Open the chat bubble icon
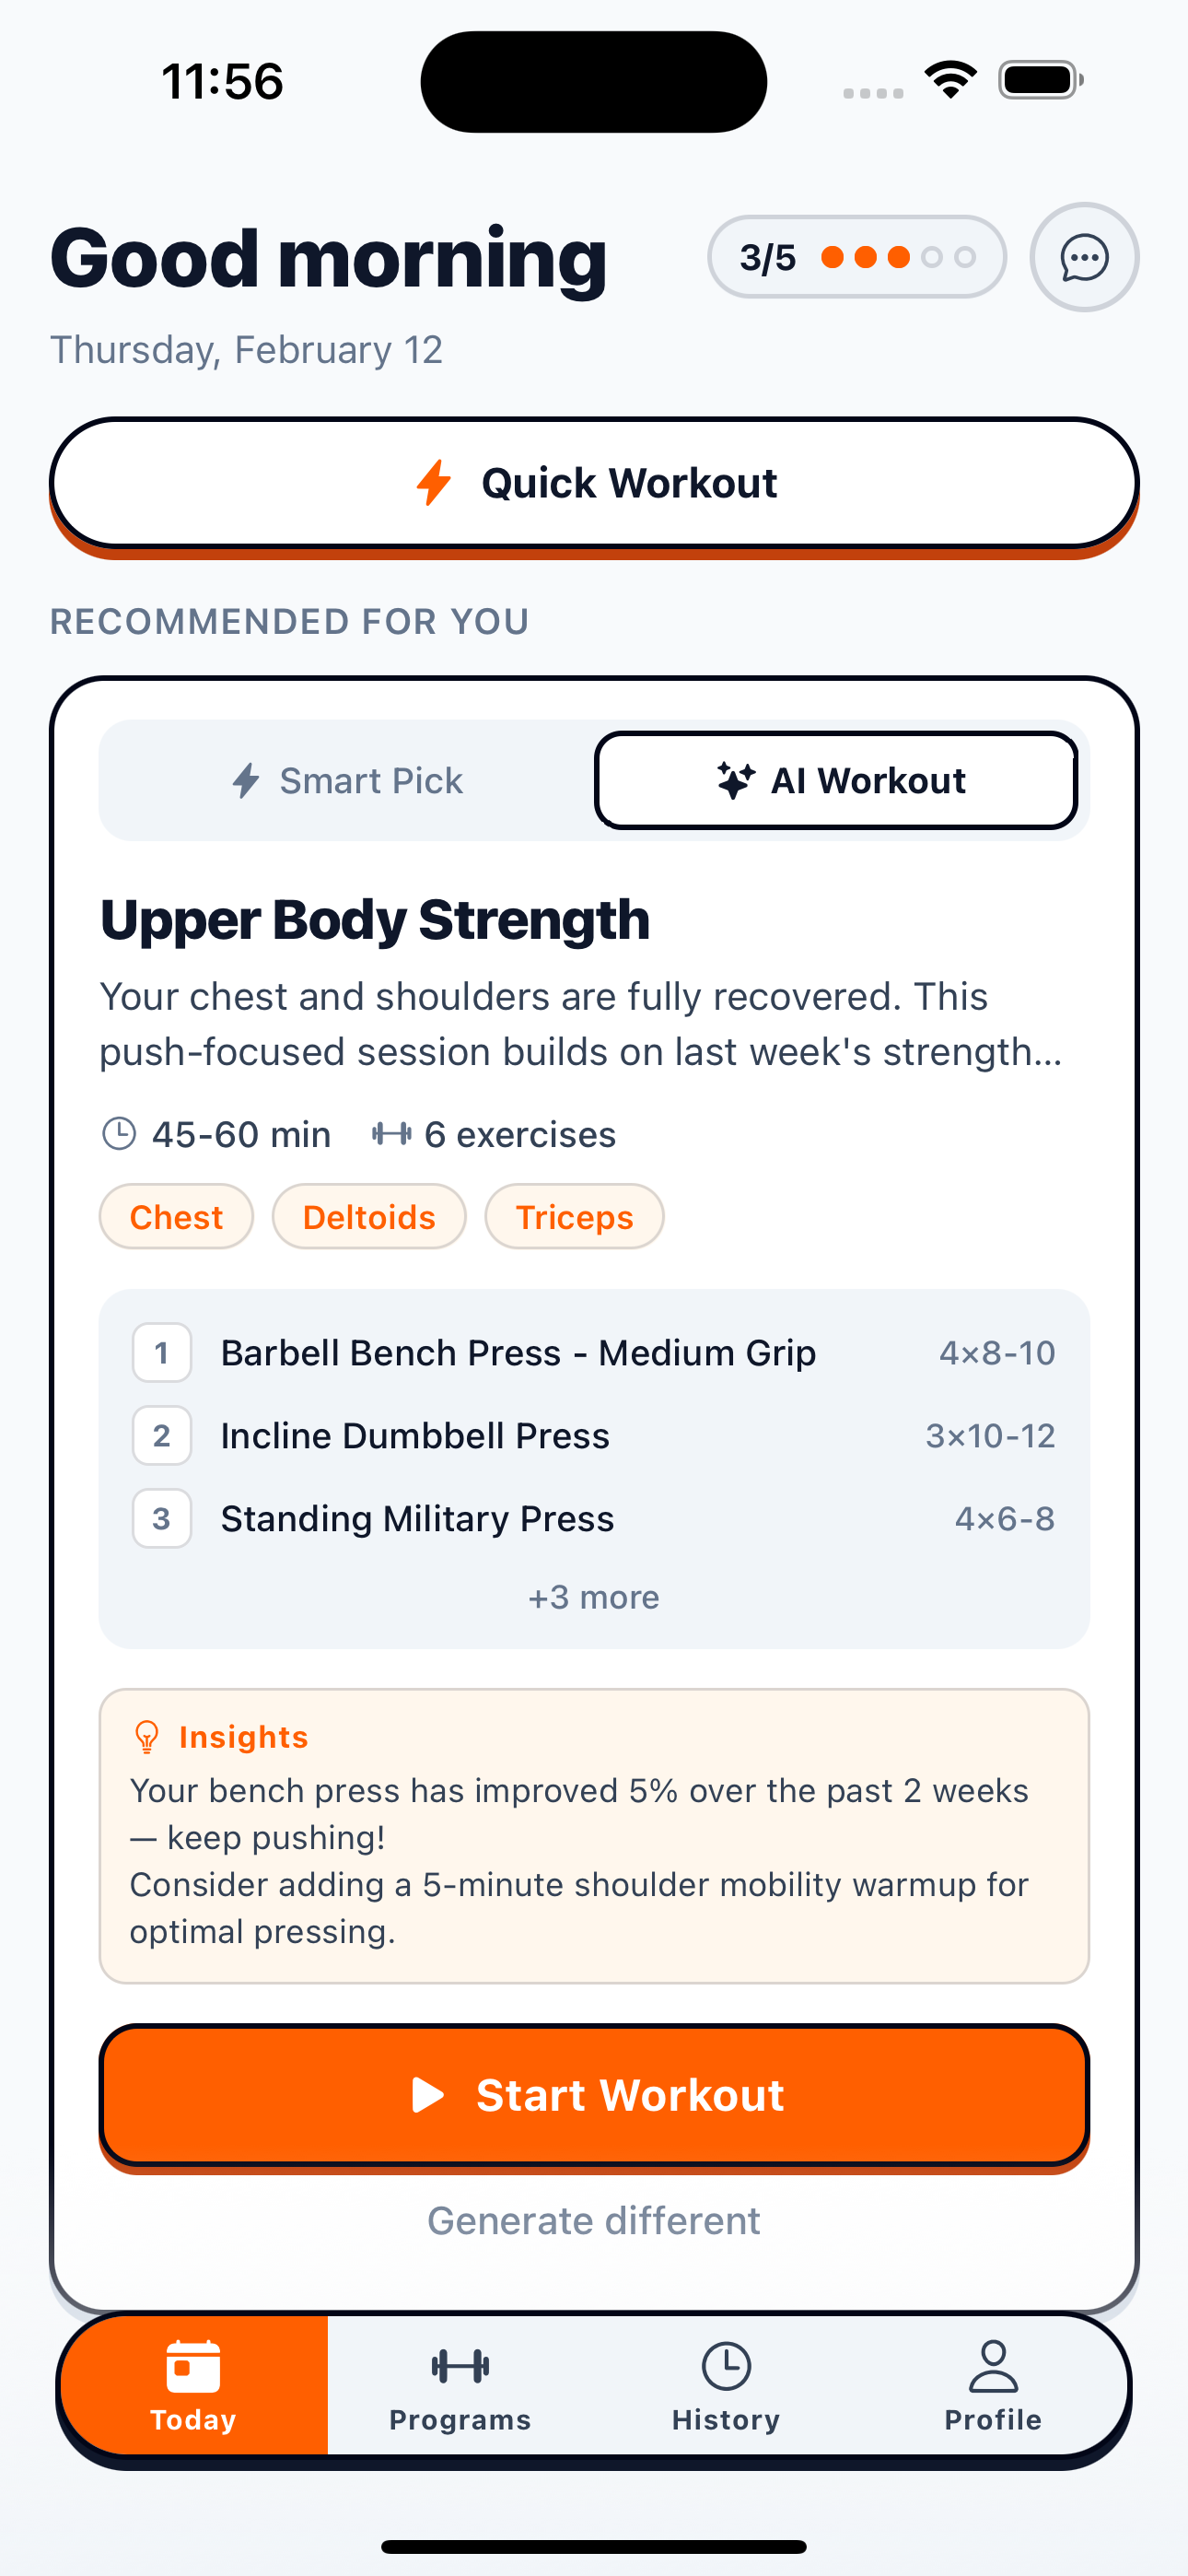 point(1084,258)
